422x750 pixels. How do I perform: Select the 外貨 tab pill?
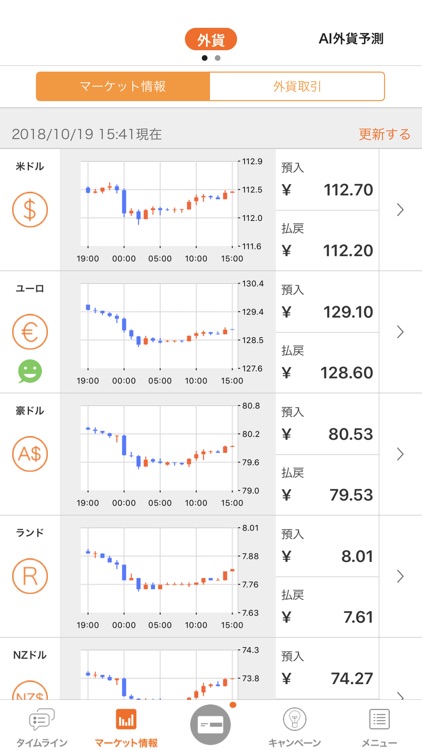[x=211, y=40]
